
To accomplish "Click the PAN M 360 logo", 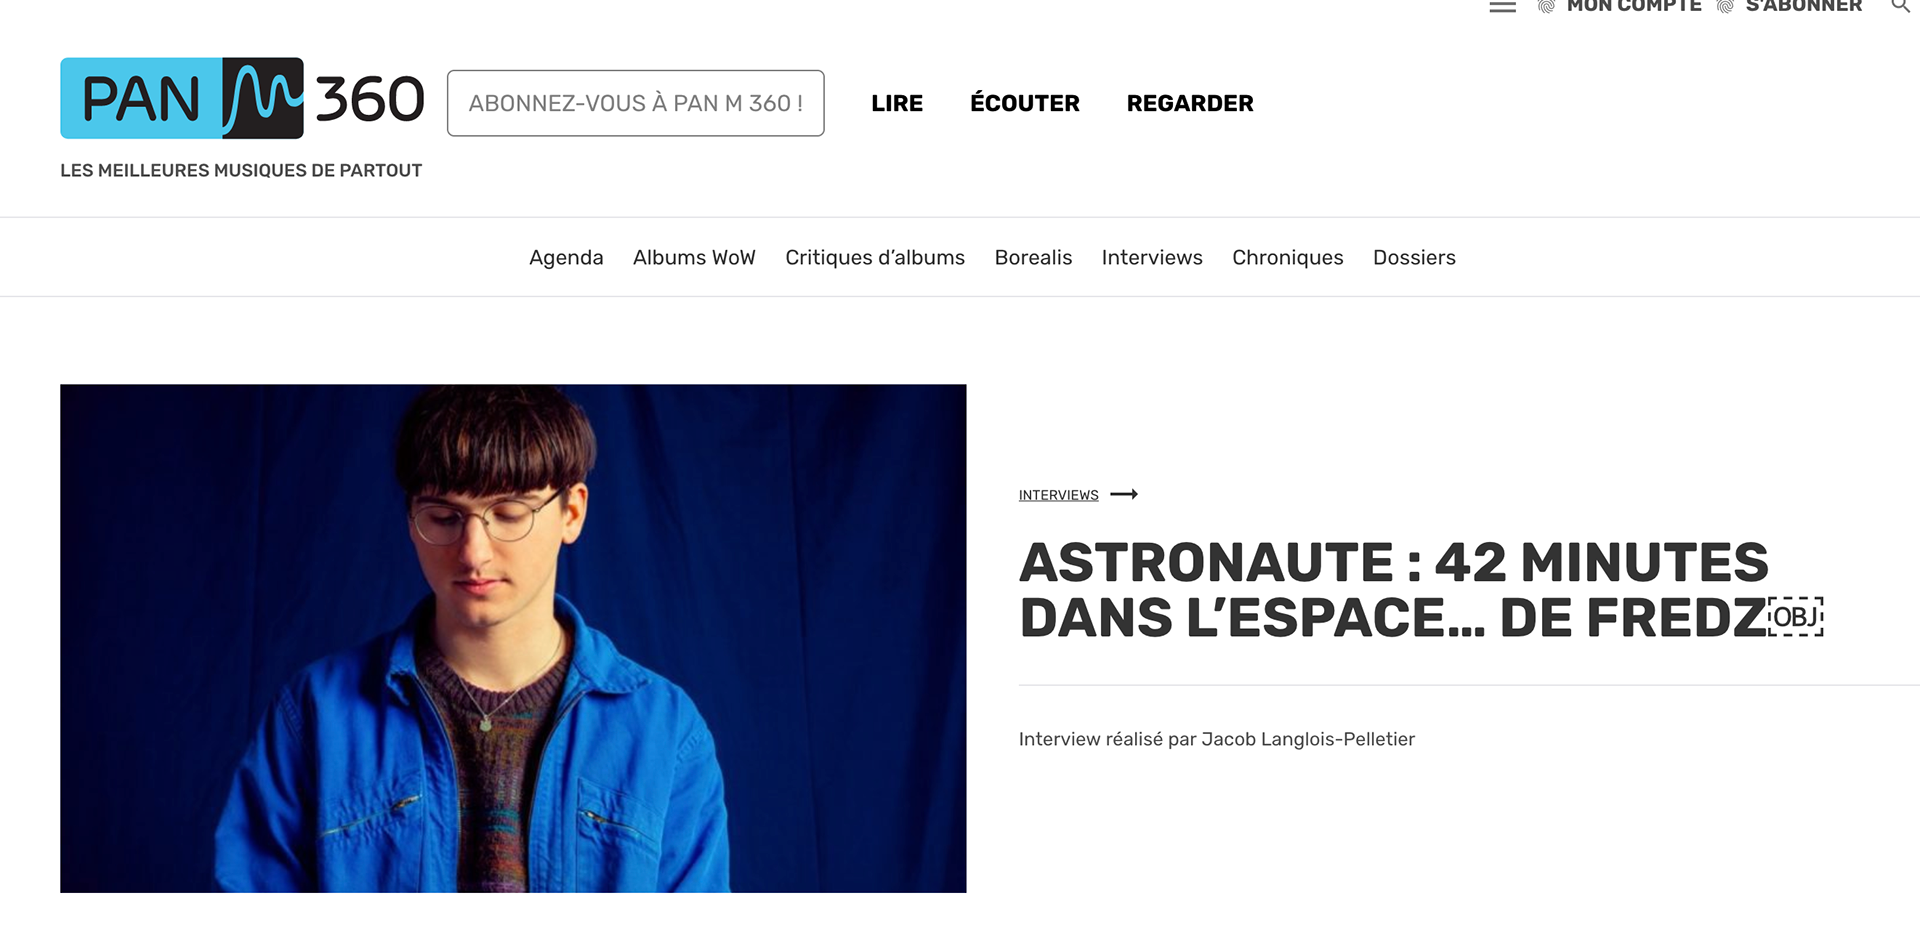I will click(x=242, y=98).
